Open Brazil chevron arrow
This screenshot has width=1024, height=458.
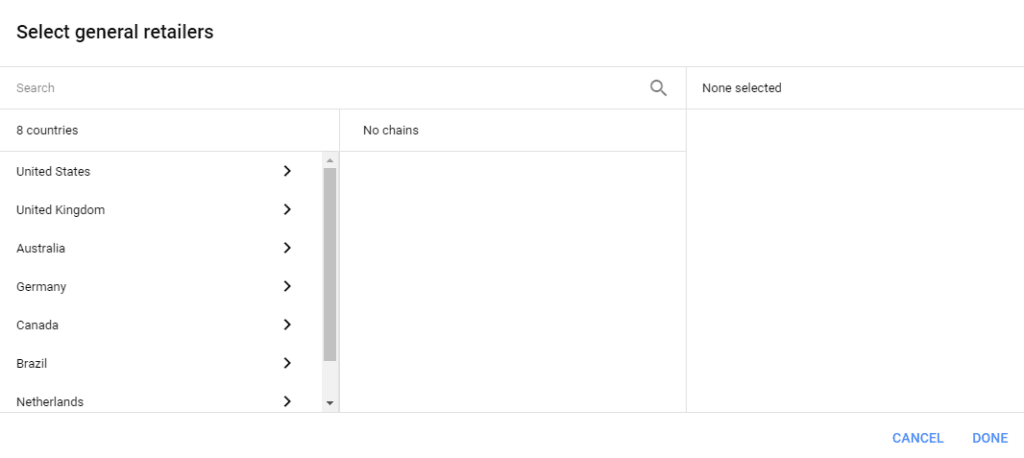click(287, 363)
